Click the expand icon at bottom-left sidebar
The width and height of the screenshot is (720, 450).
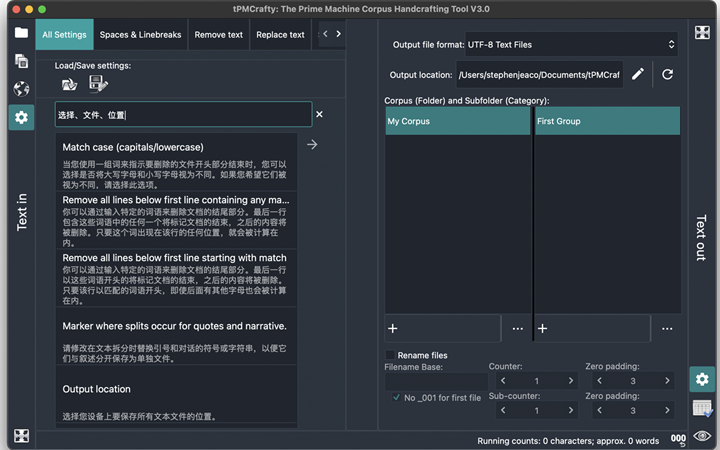(x=21, y=435)
